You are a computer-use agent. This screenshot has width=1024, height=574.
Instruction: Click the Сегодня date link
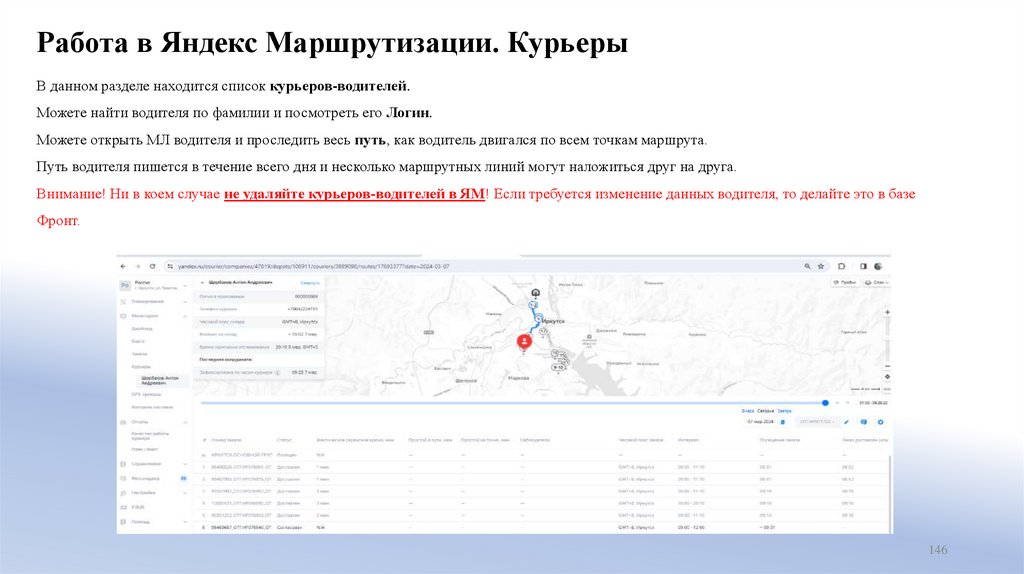[765, 411]
